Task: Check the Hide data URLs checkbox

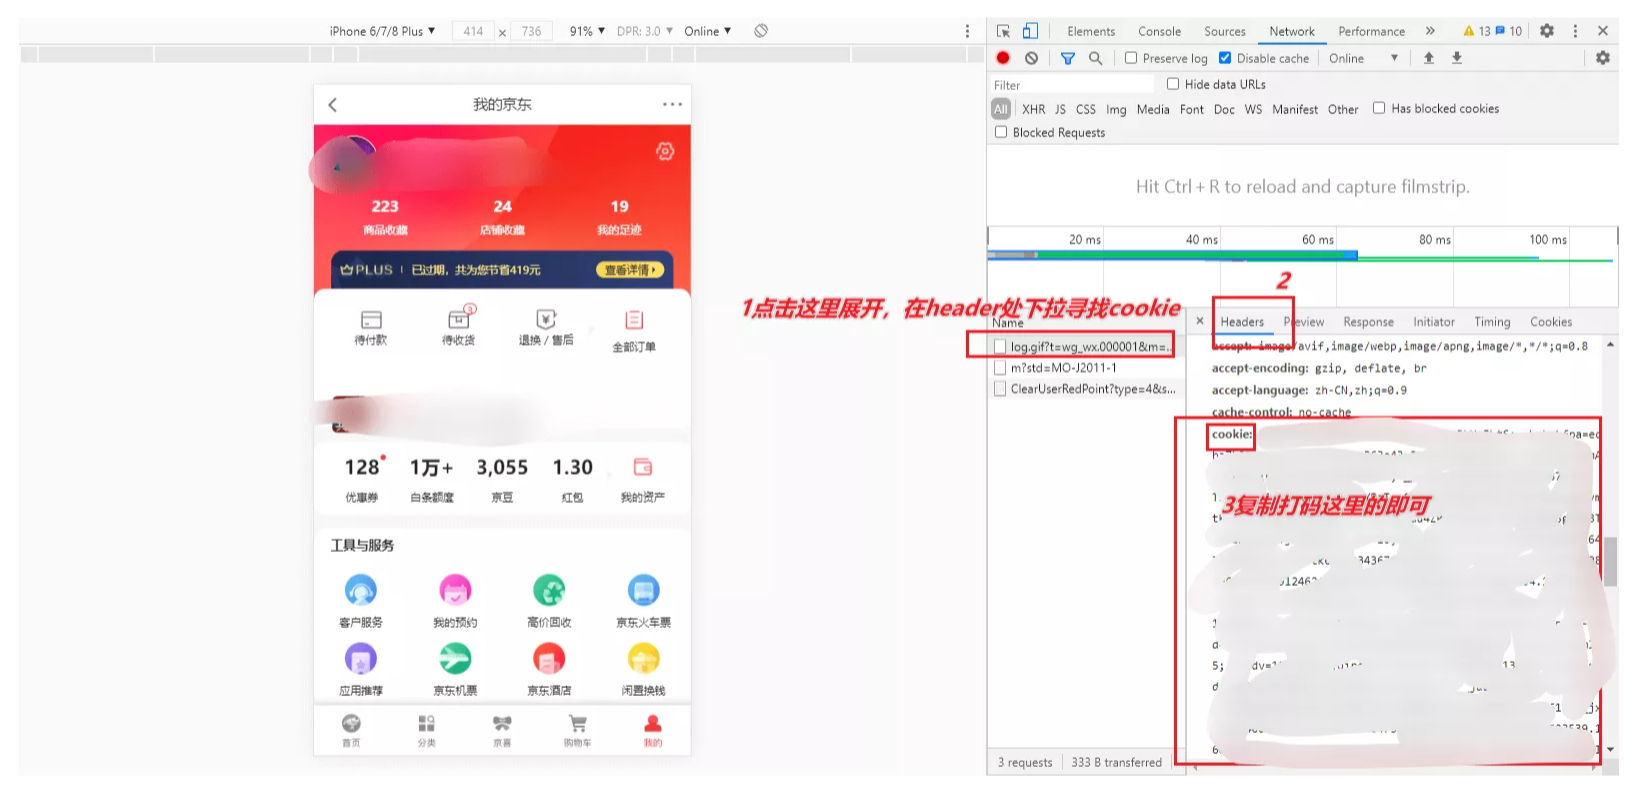Action: click(x=1173, y=84)
